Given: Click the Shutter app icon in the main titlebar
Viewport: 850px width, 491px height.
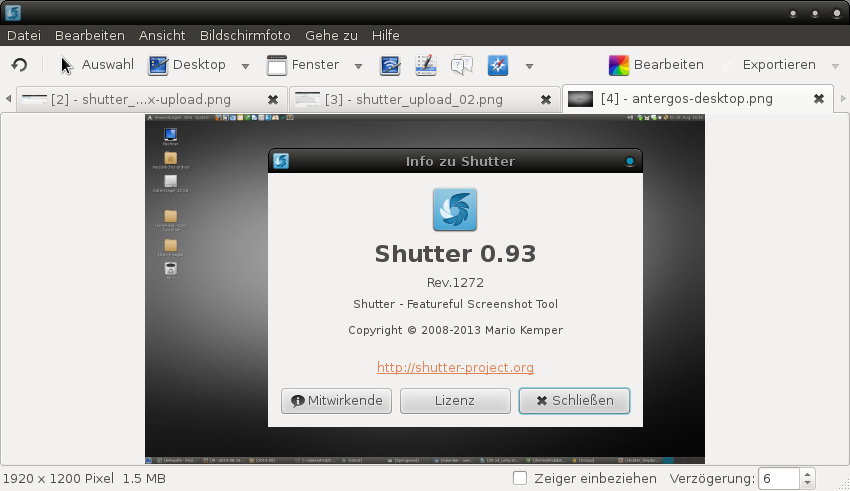Looking at the screenshot, I should click(x=13, y=12).
